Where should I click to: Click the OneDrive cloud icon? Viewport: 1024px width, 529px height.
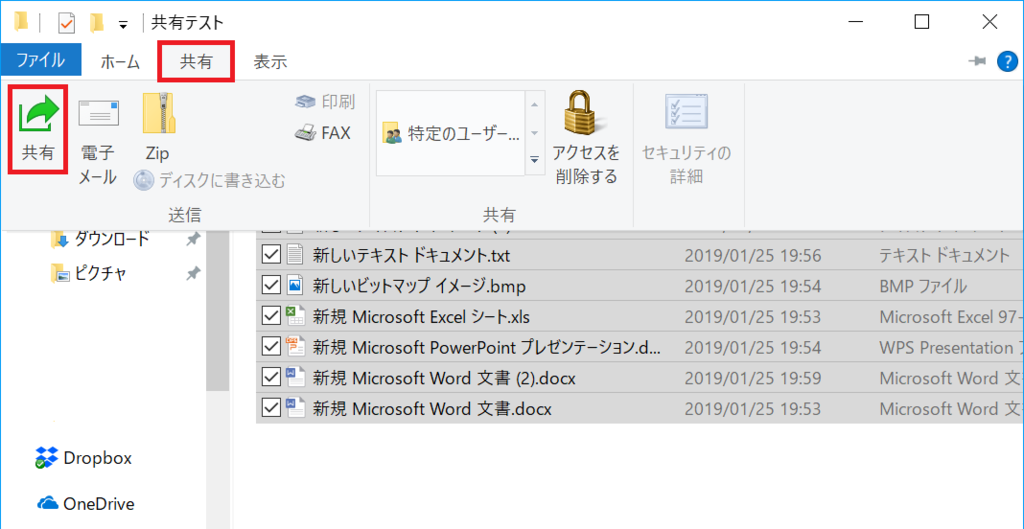48,504
